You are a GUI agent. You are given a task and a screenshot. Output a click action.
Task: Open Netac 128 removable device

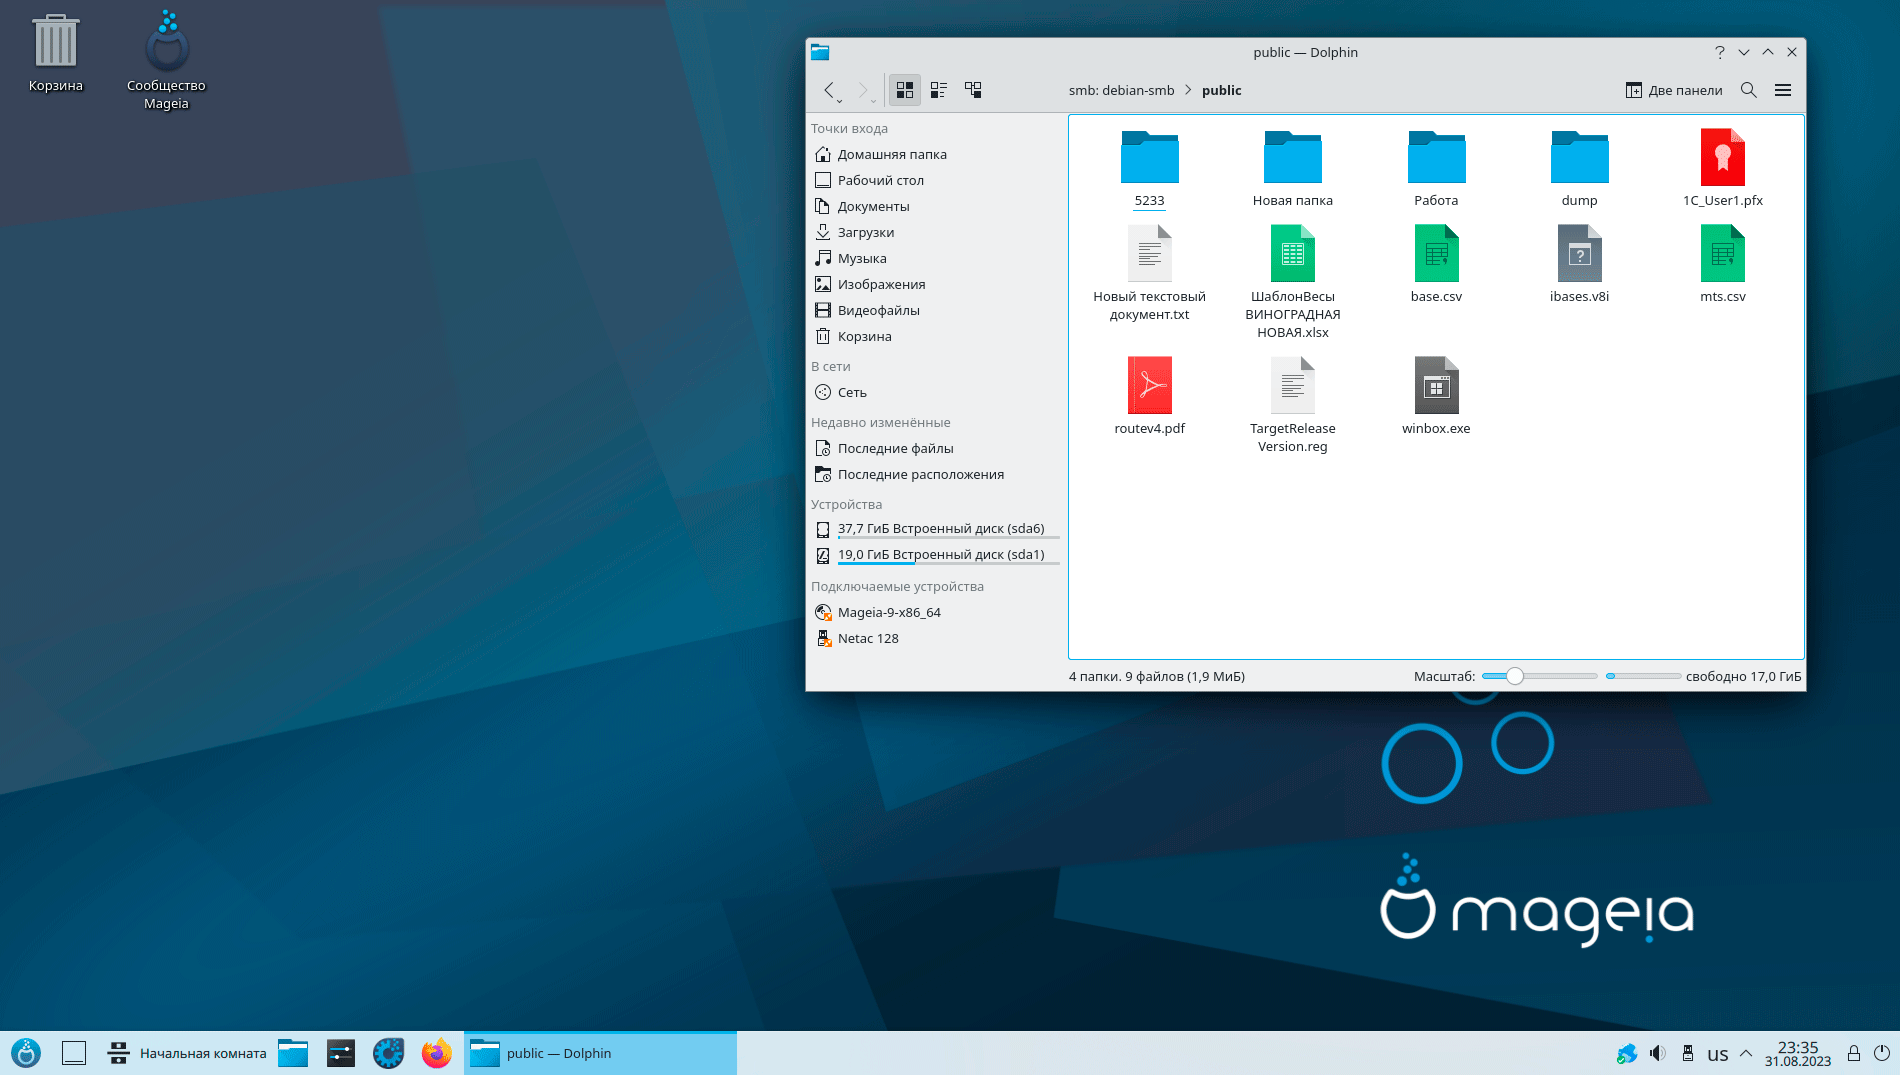click(867, 638)
